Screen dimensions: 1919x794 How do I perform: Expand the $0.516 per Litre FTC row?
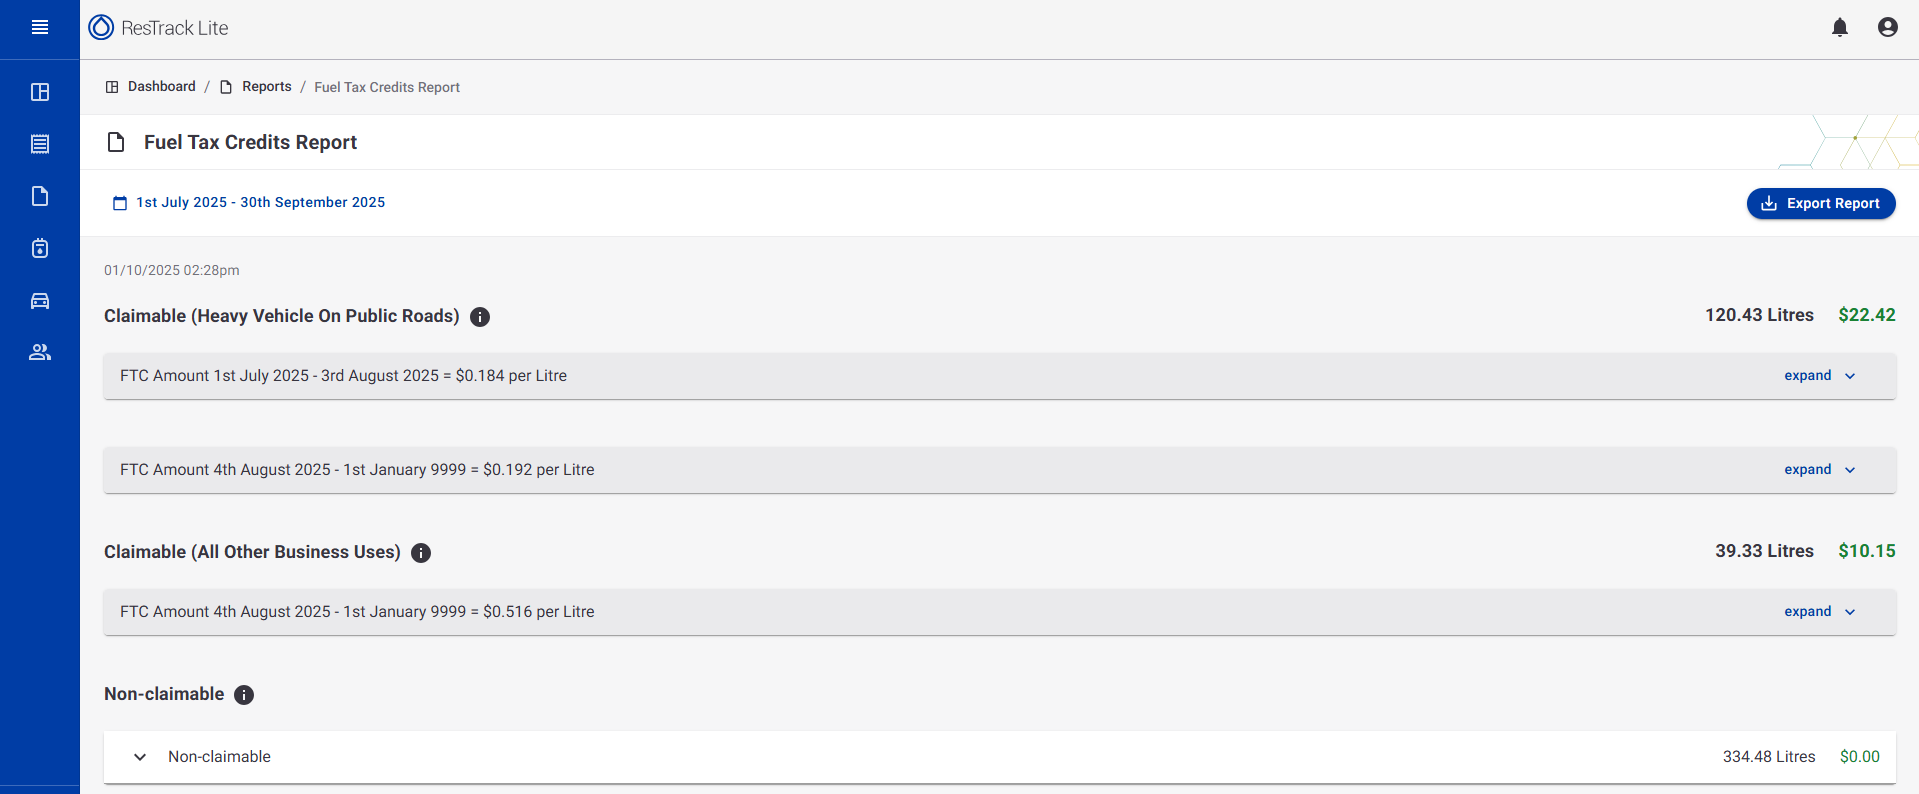click(x=1818, y=611)
